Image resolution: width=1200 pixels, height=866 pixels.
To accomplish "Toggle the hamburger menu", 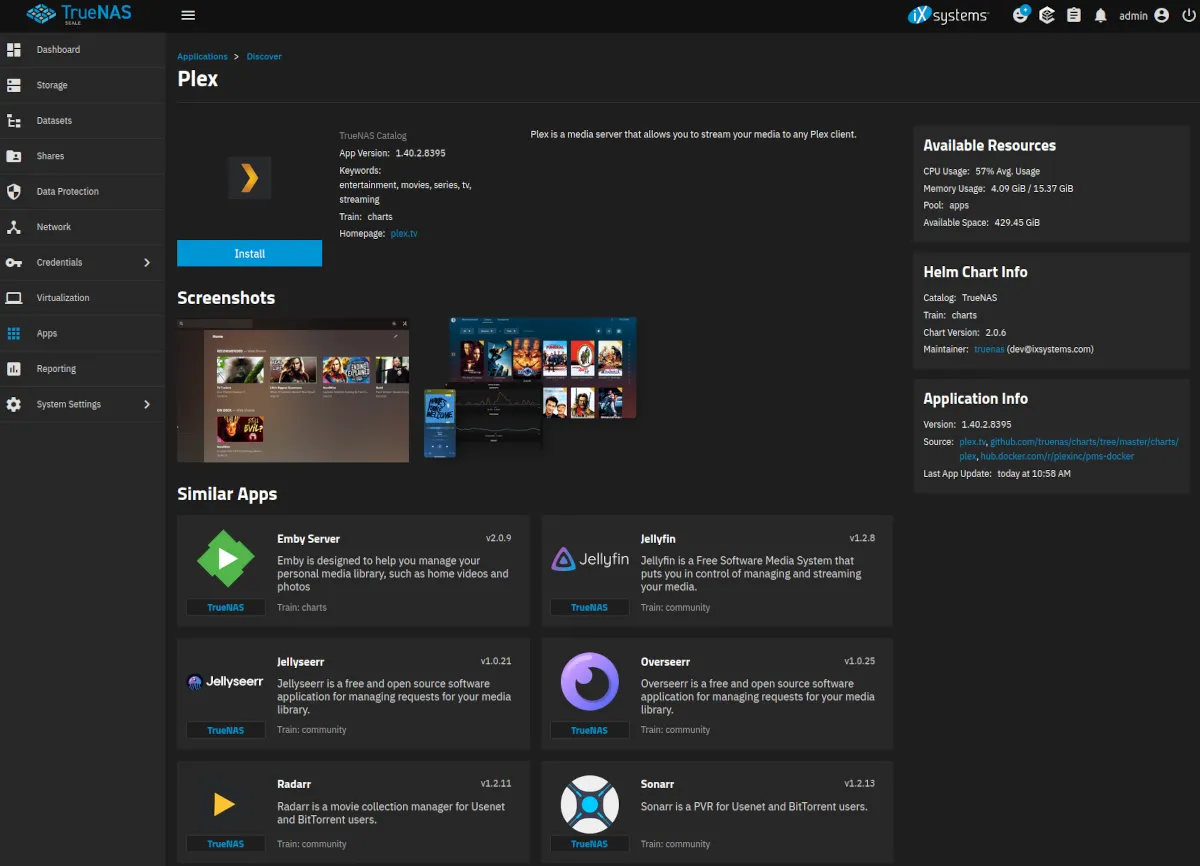I will coord(188,15).
